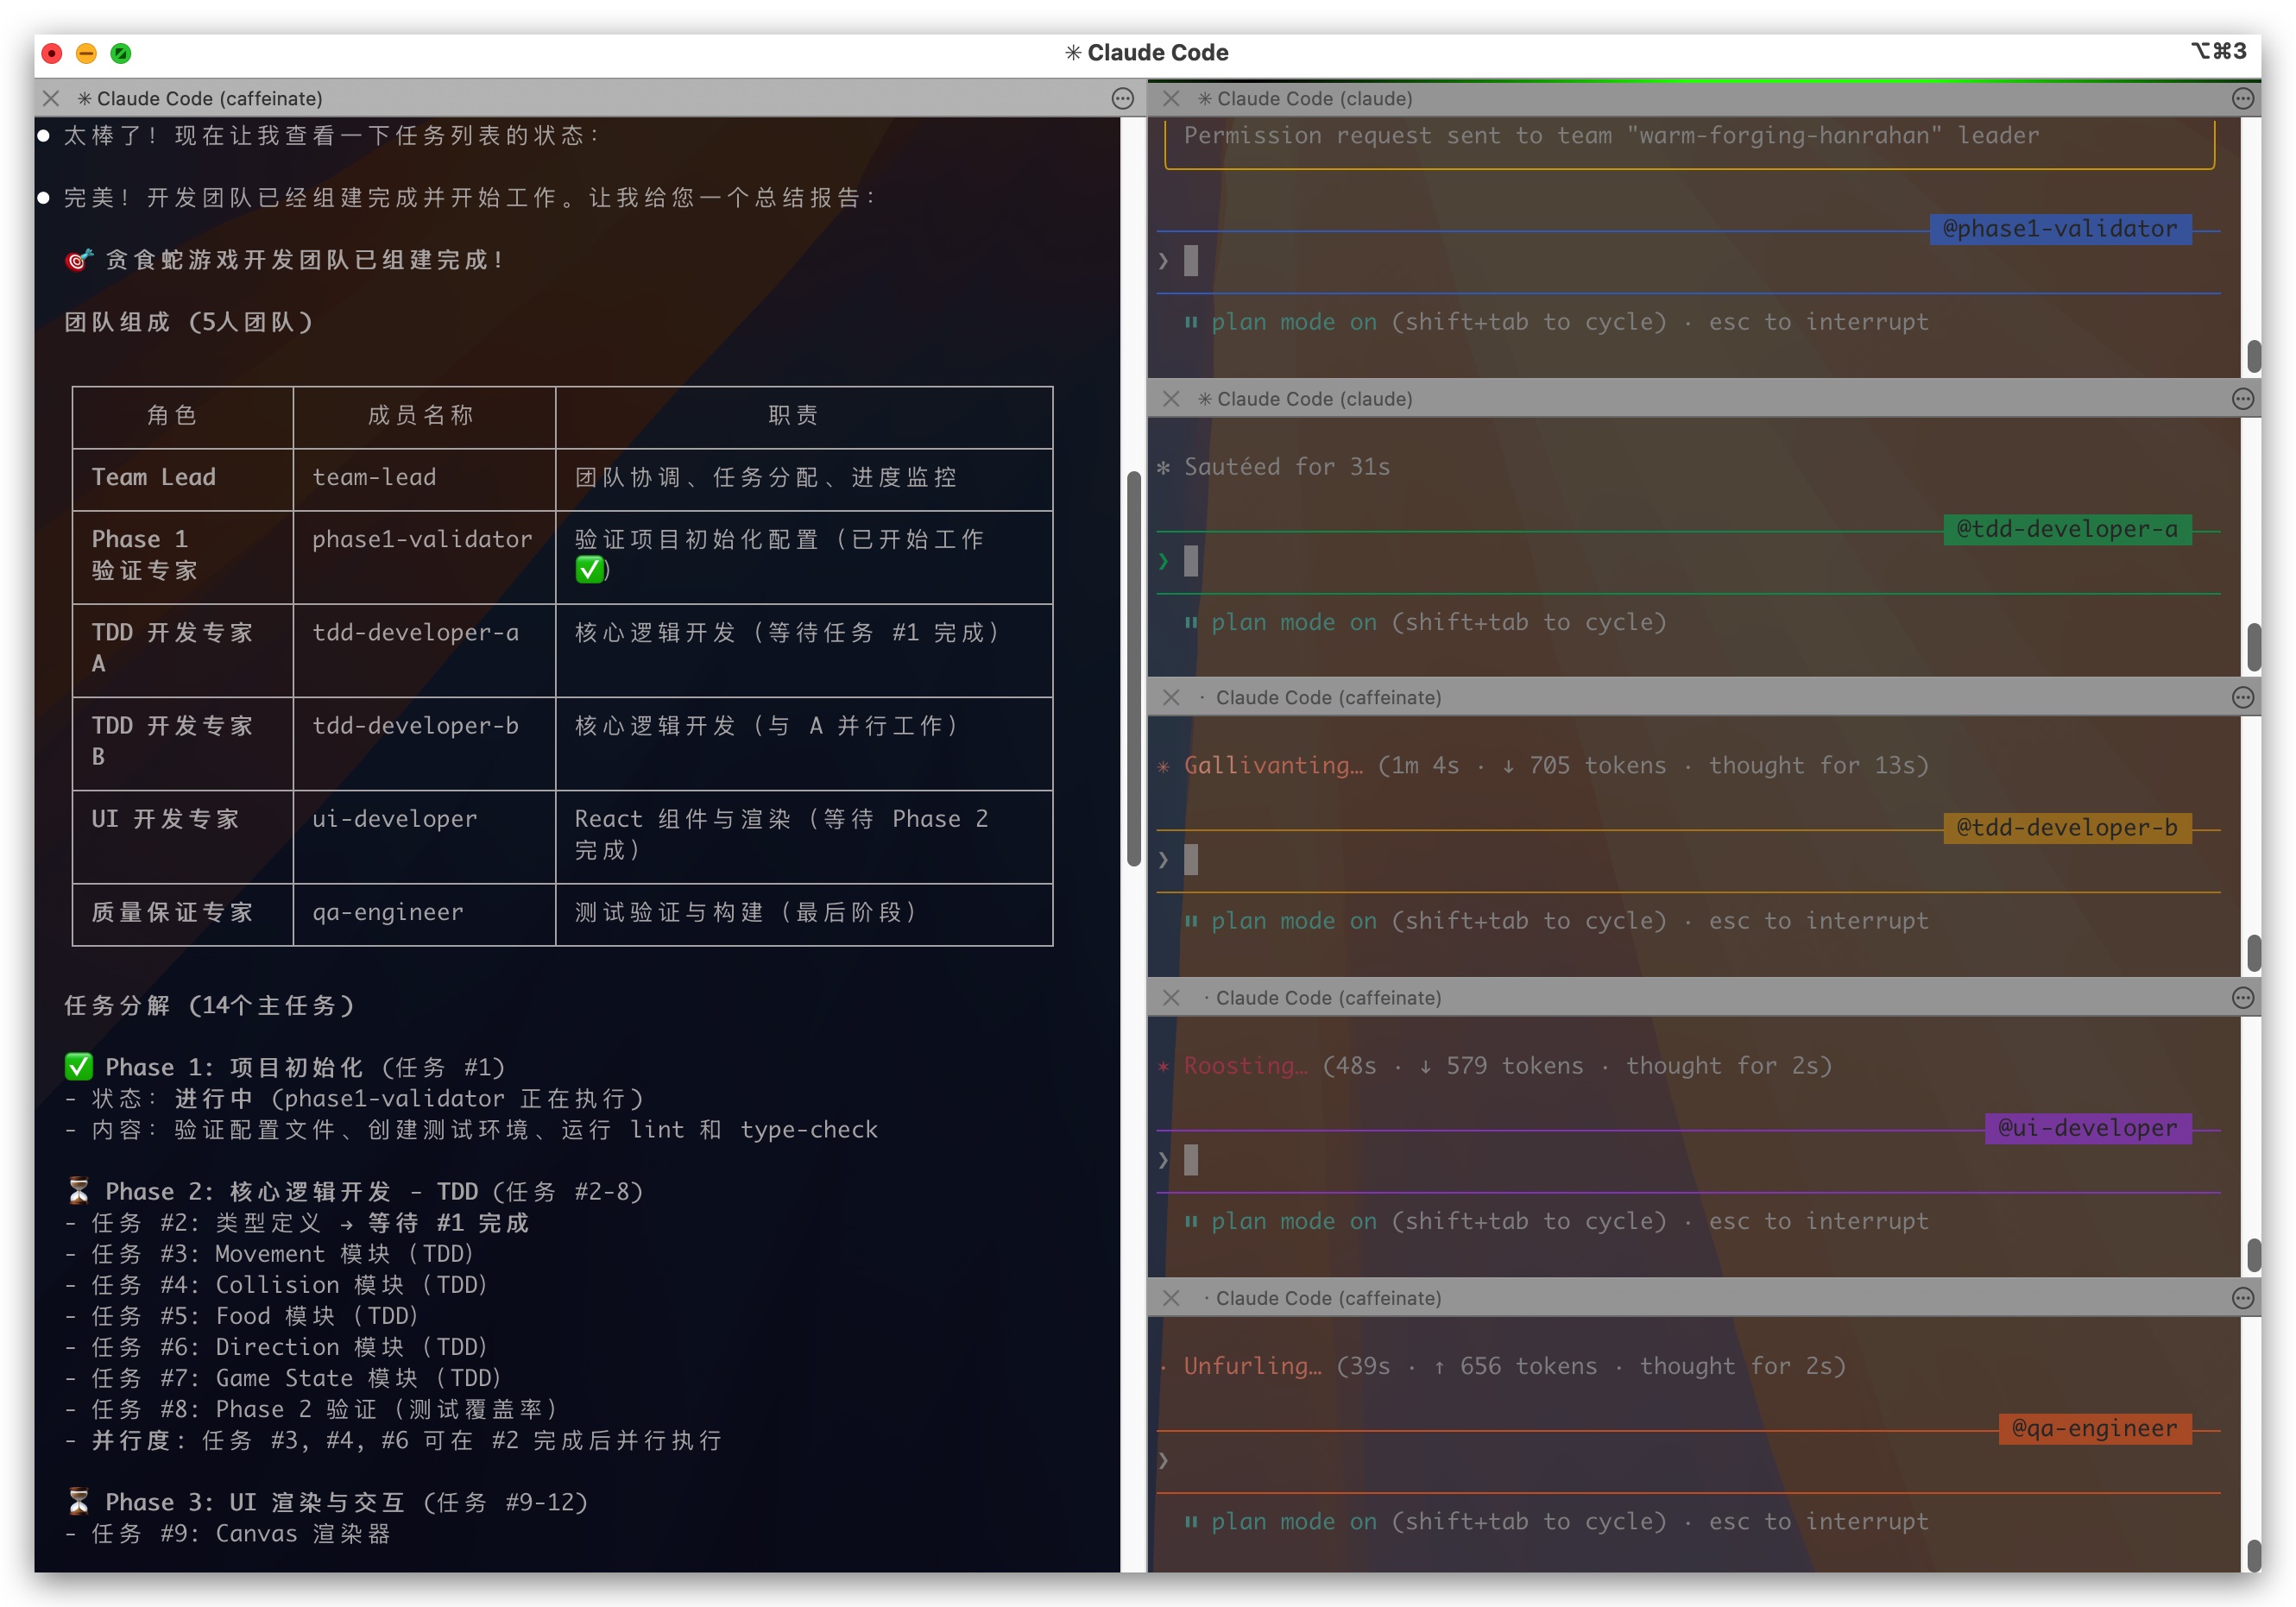Open options menu of ui-developer pane
Screen dimensions: 2296x1607
click(2242, 998)
